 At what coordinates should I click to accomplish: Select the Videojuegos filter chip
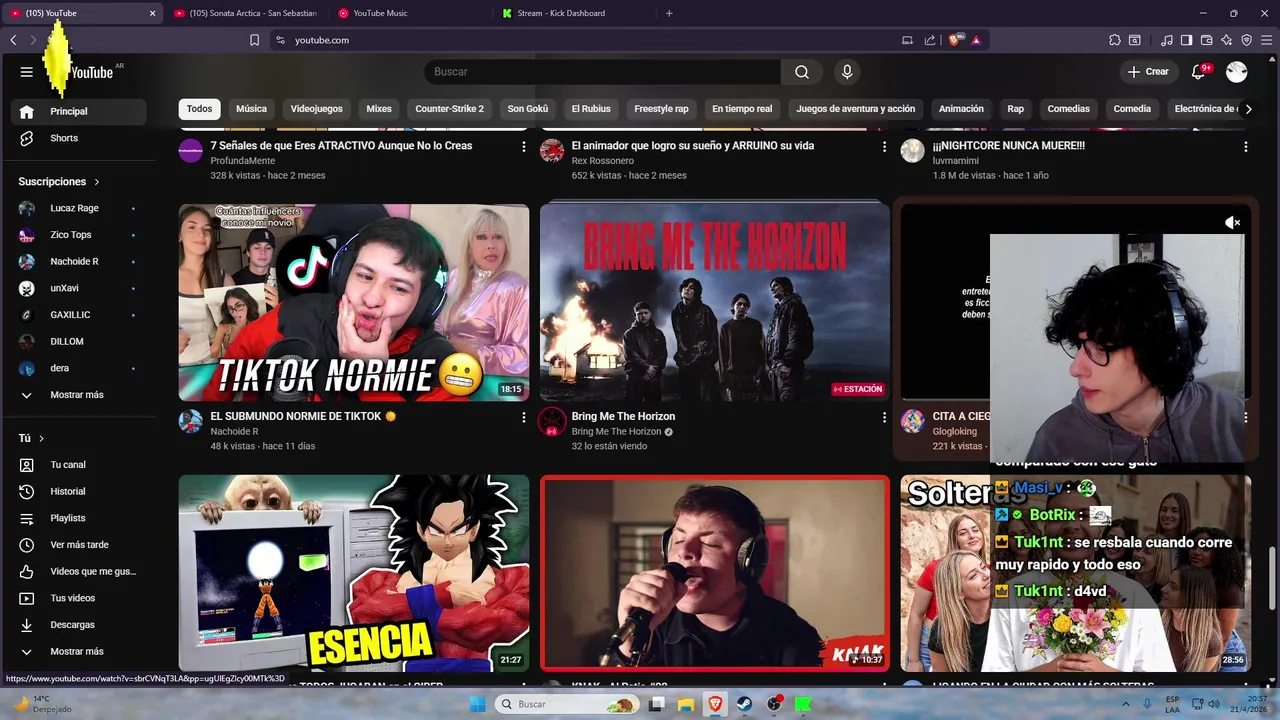pos(316,109)
